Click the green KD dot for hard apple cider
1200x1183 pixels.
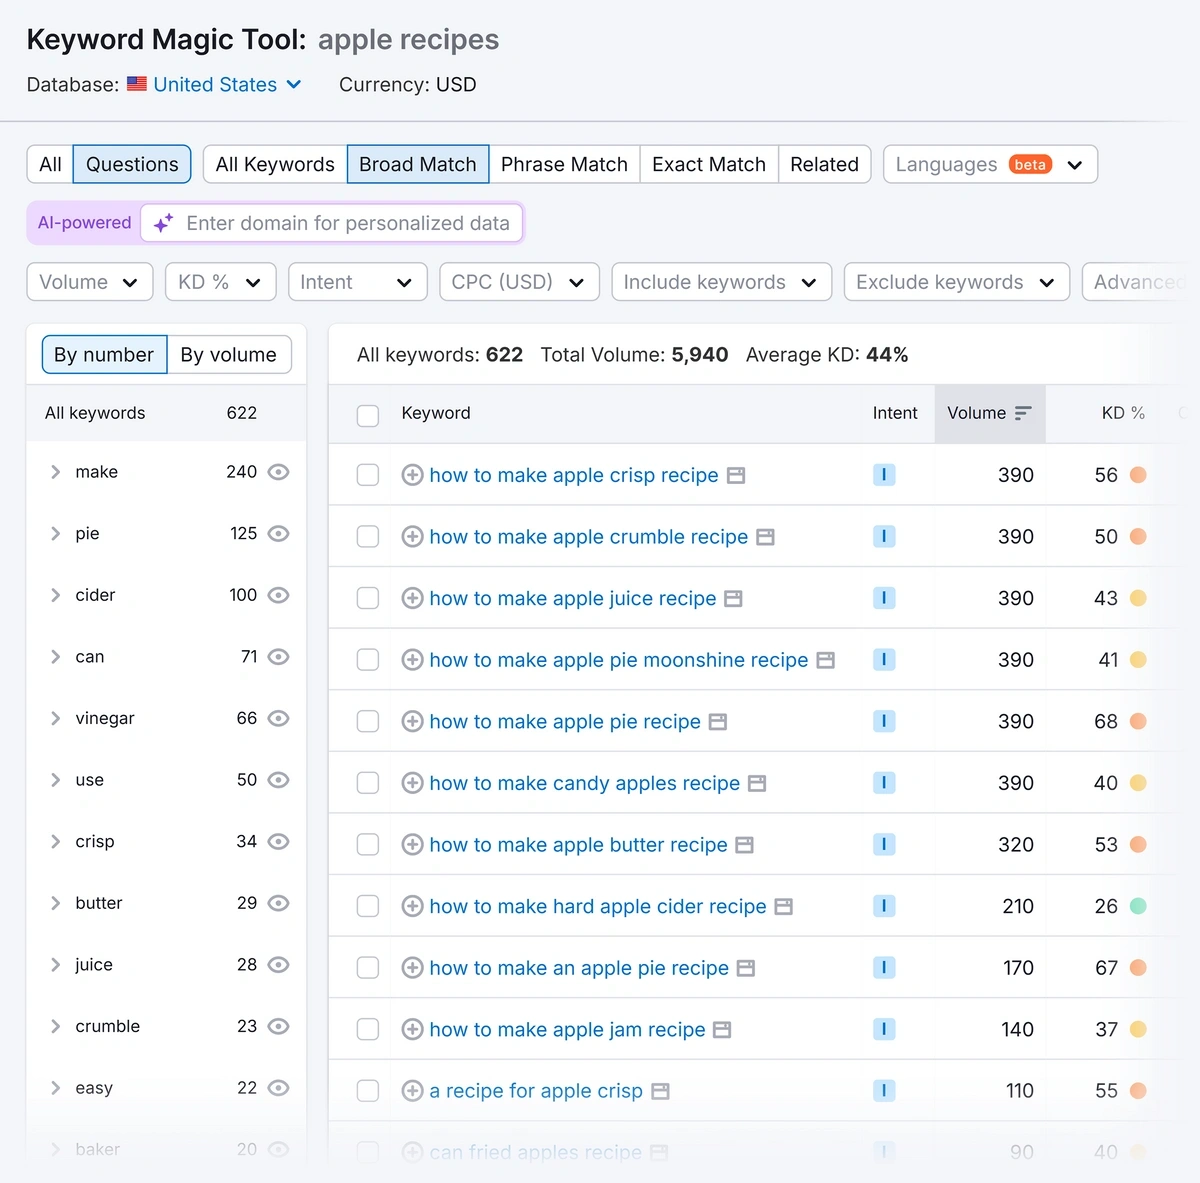click(1138, 906)
